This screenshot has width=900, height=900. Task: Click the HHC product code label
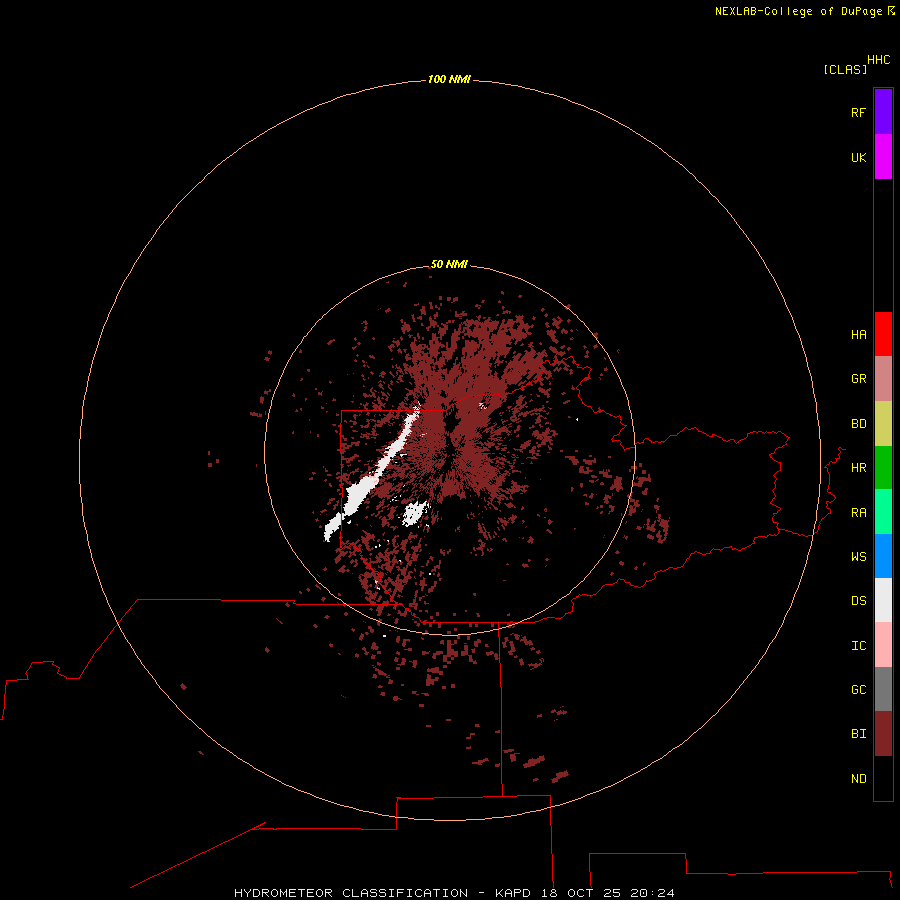click(x=878, y=60)
